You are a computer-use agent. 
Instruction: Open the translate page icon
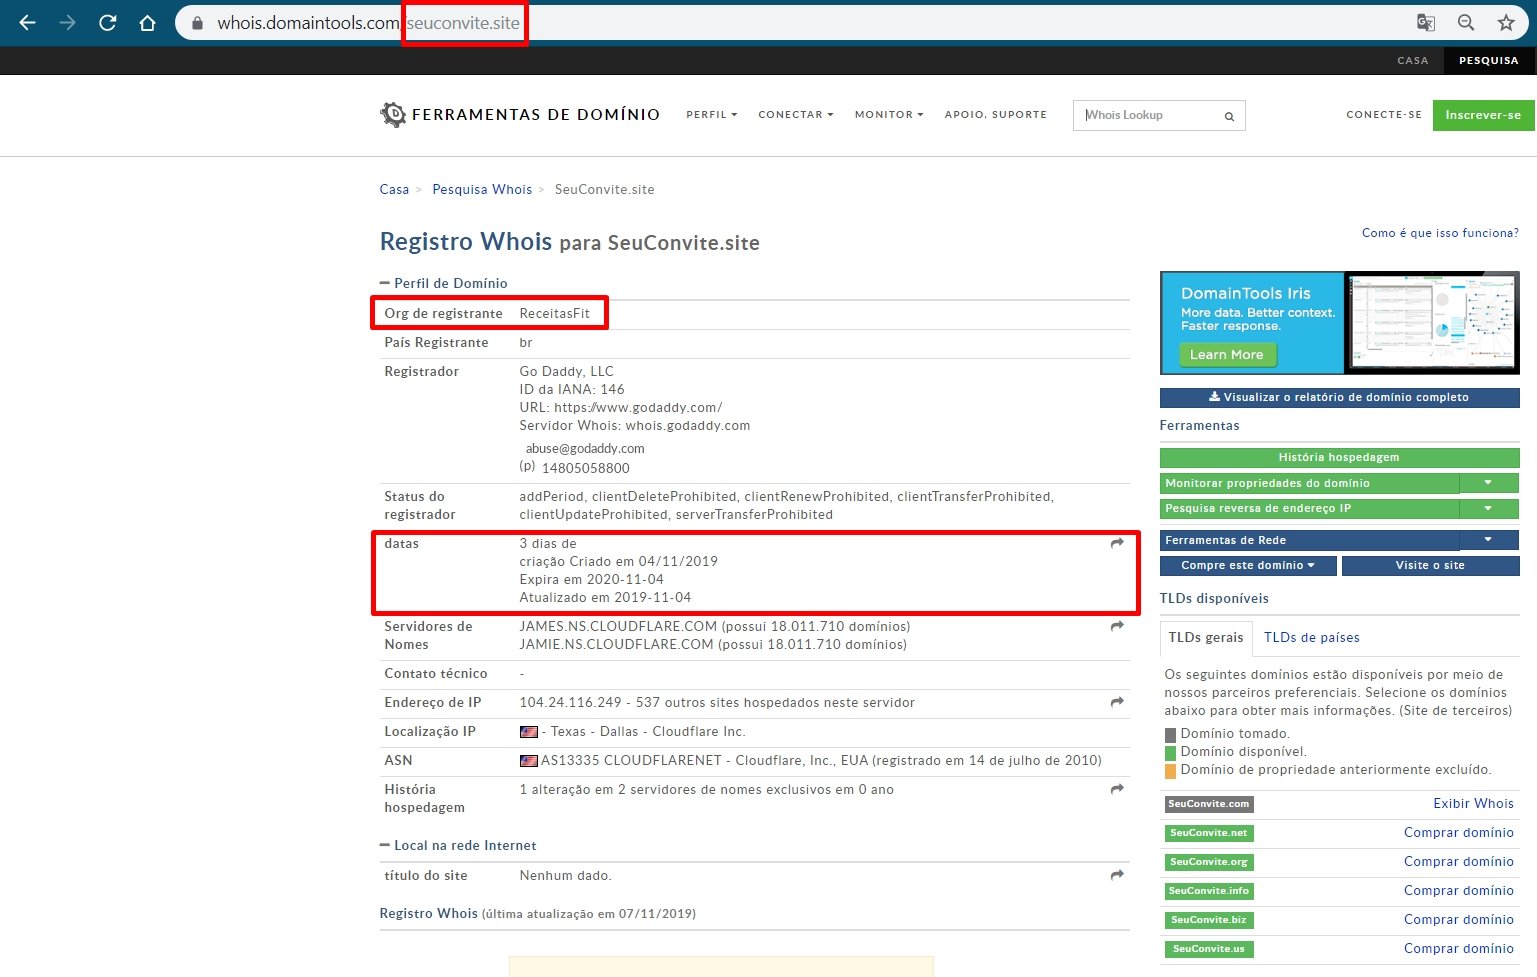[1426, 22]
